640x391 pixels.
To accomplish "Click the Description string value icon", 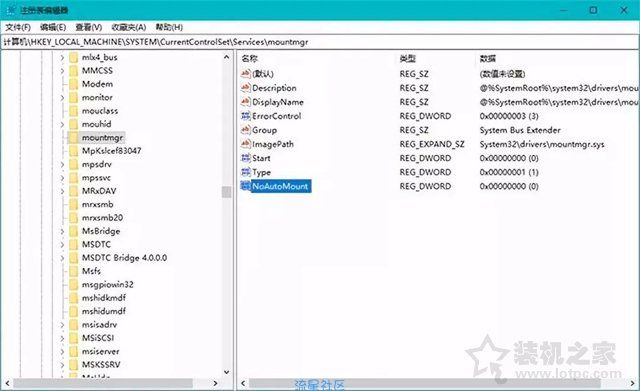I will click(x=245, y=88).
